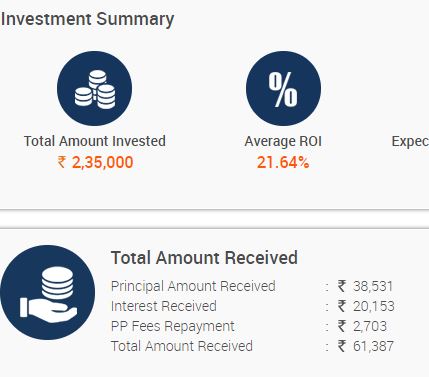Click the Total Amount Received heading

pyautogui.click(x=204, y=258)
